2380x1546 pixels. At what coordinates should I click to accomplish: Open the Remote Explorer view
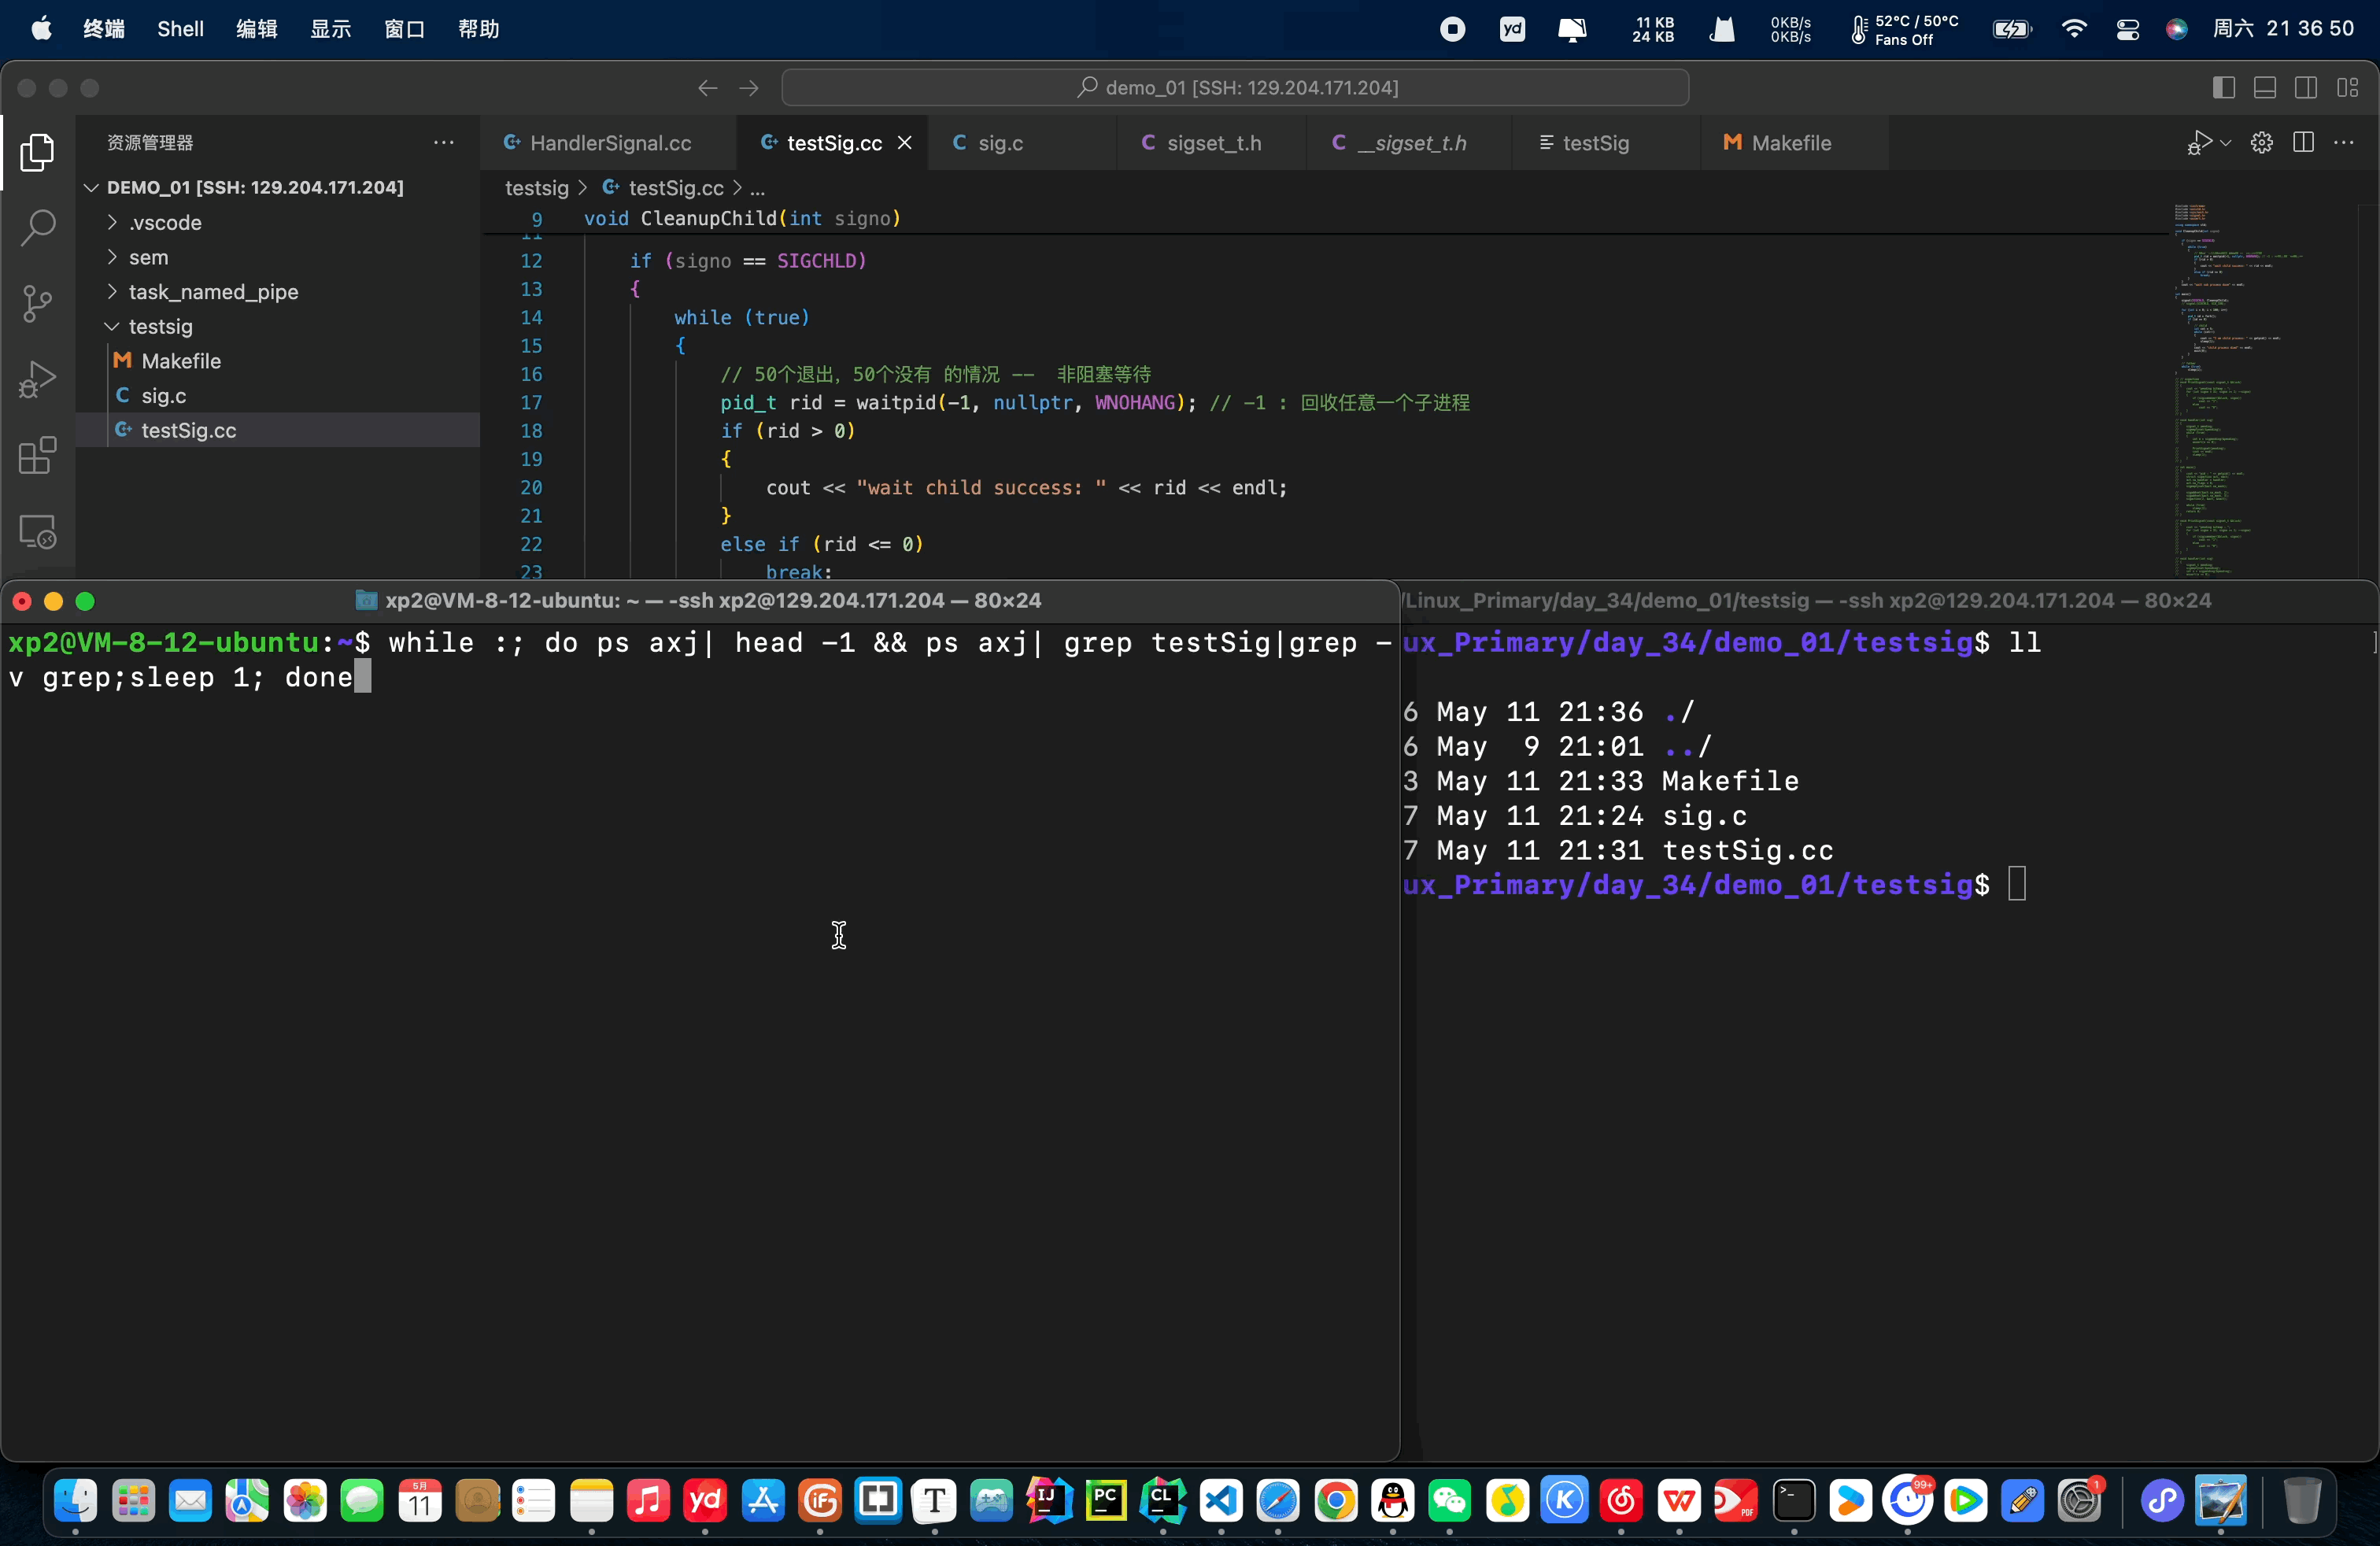pyautogui.click(x=37, y=532)
